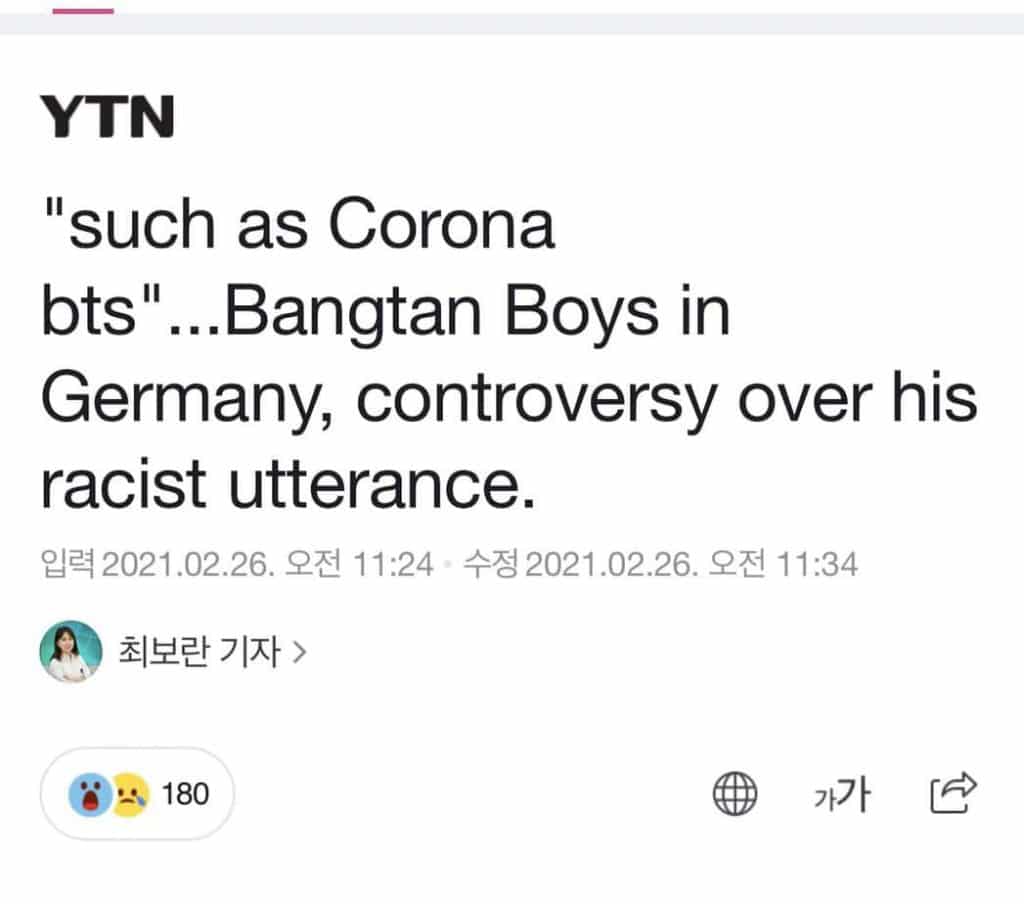Click the 180 reactions count

coord(186,795)
